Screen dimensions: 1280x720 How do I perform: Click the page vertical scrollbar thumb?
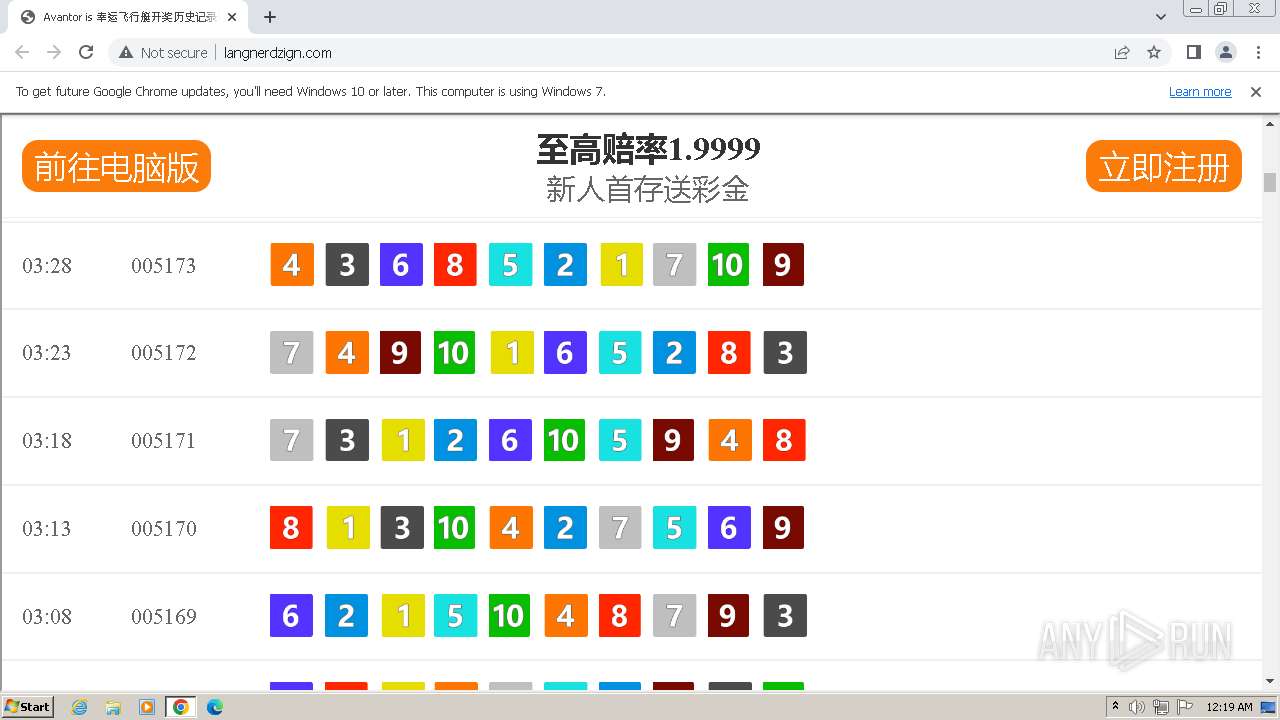1270,182
